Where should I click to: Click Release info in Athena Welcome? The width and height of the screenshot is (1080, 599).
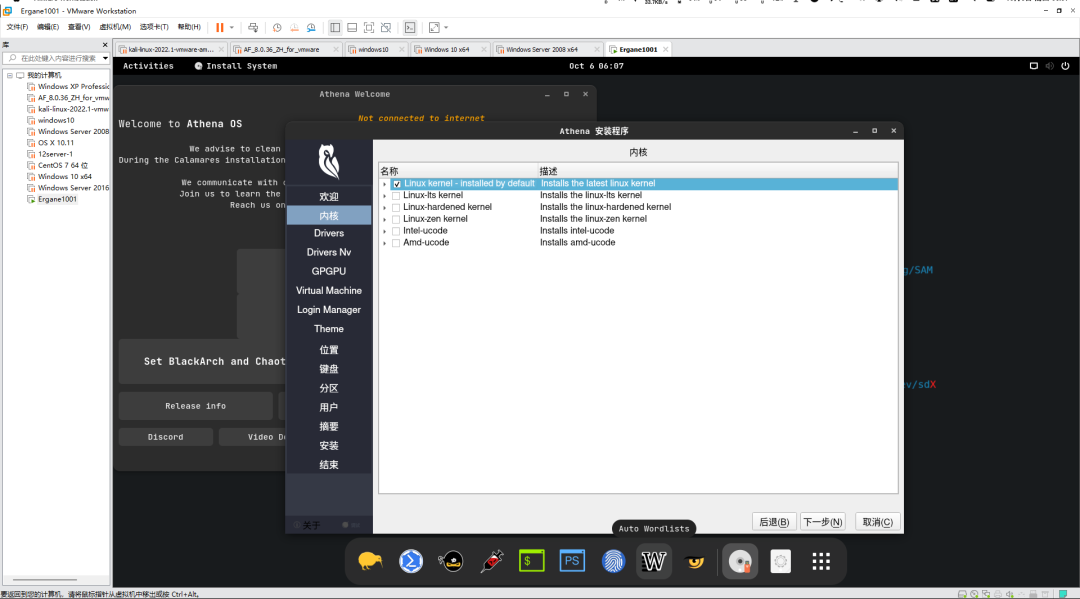(x=196, y=406)
